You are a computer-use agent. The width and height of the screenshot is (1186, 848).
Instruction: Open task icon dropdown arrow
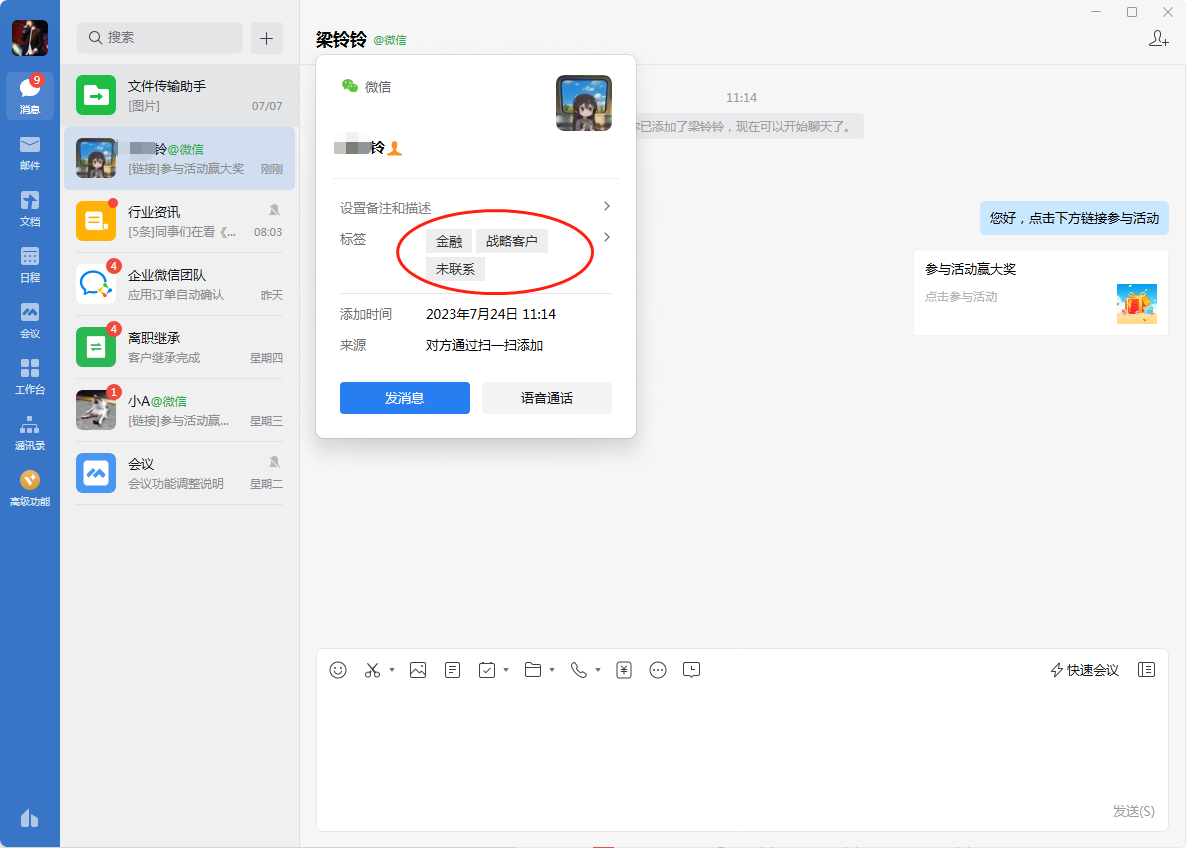[506, 669]
